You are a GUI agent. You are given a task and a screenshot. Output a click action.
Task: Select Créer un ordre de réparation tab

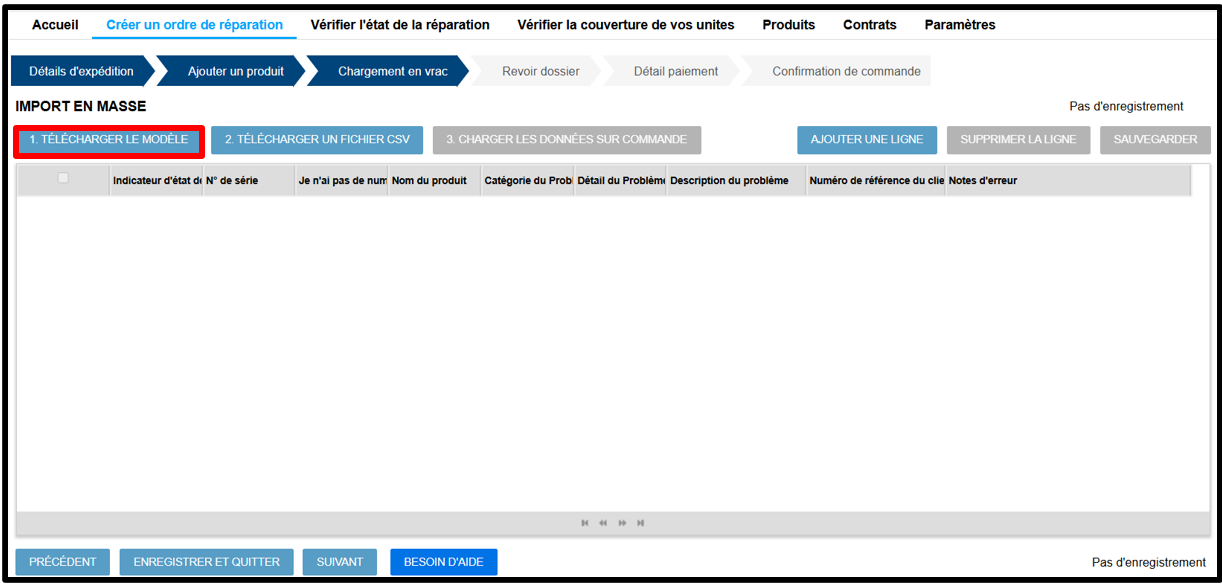pyautogui.click(x=194, y=25)
